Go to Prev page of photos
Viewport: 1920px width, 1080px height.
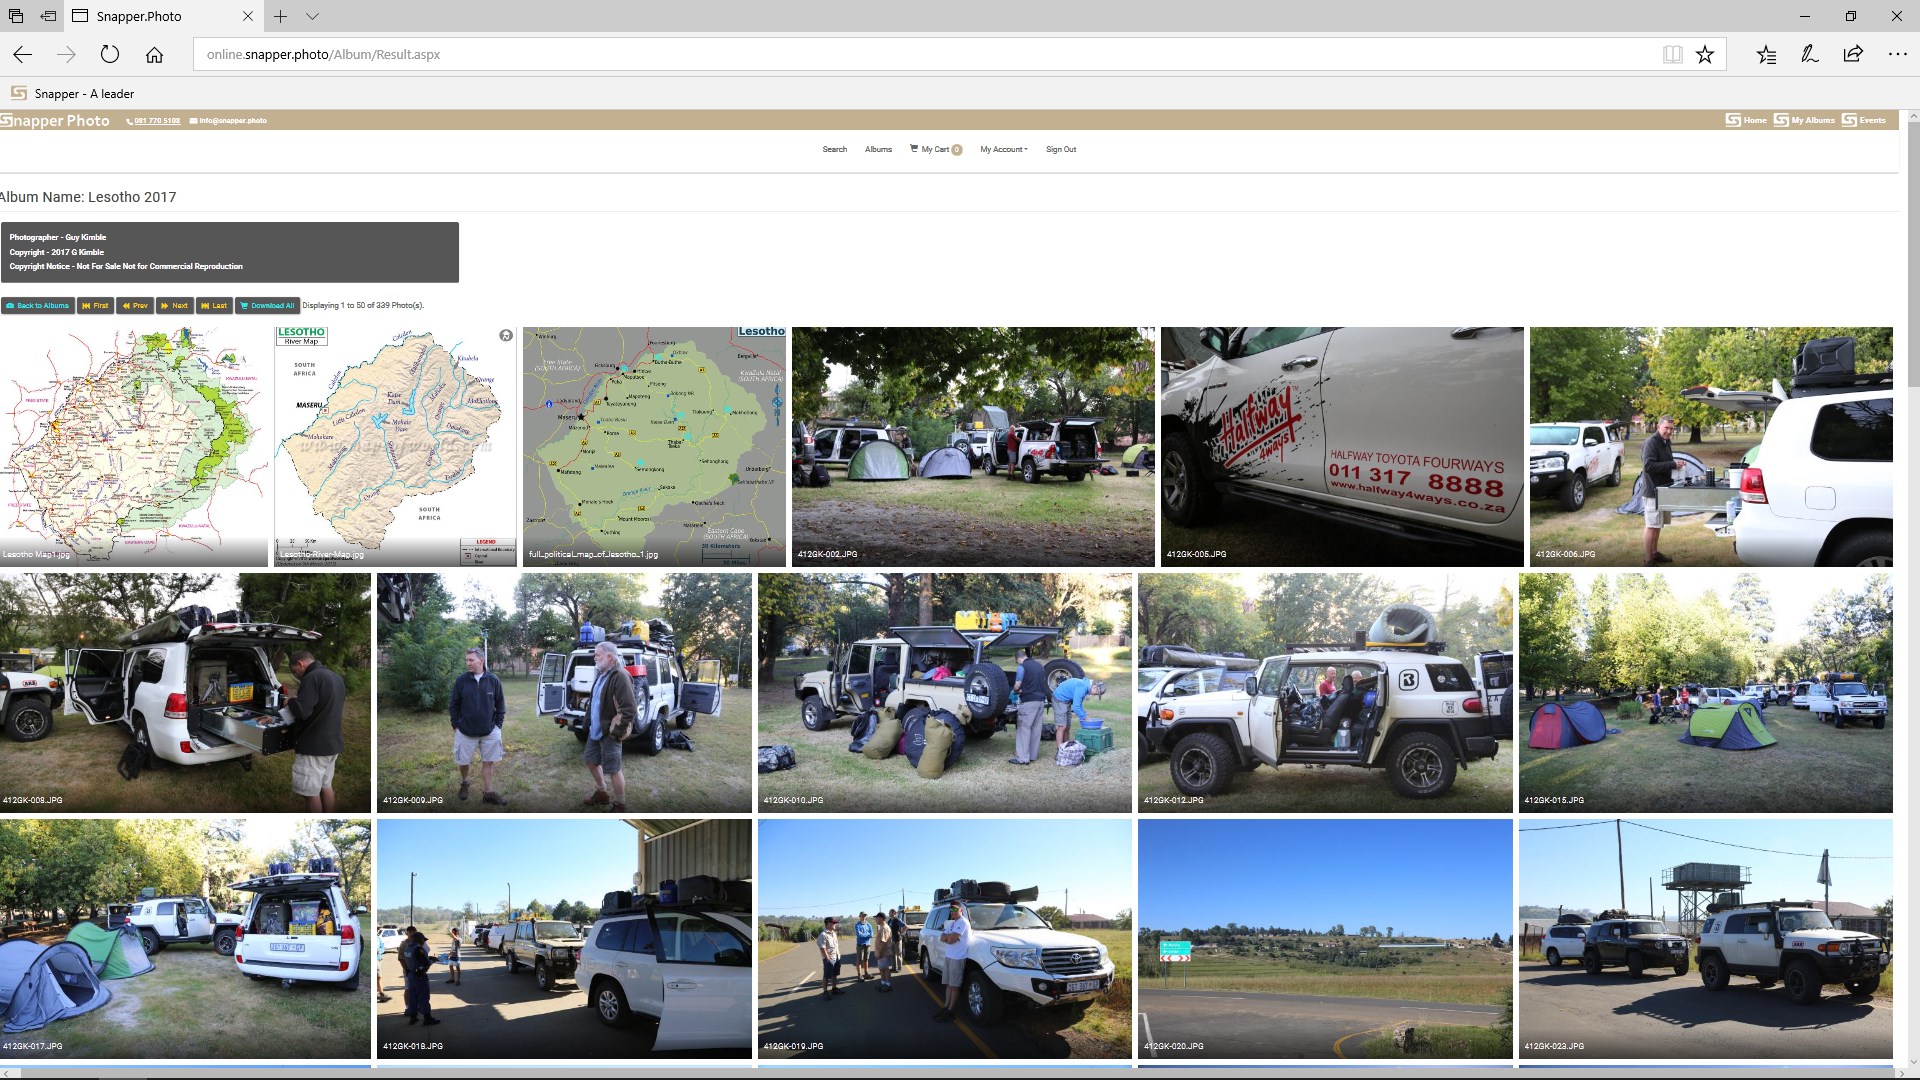coord(135,306)
